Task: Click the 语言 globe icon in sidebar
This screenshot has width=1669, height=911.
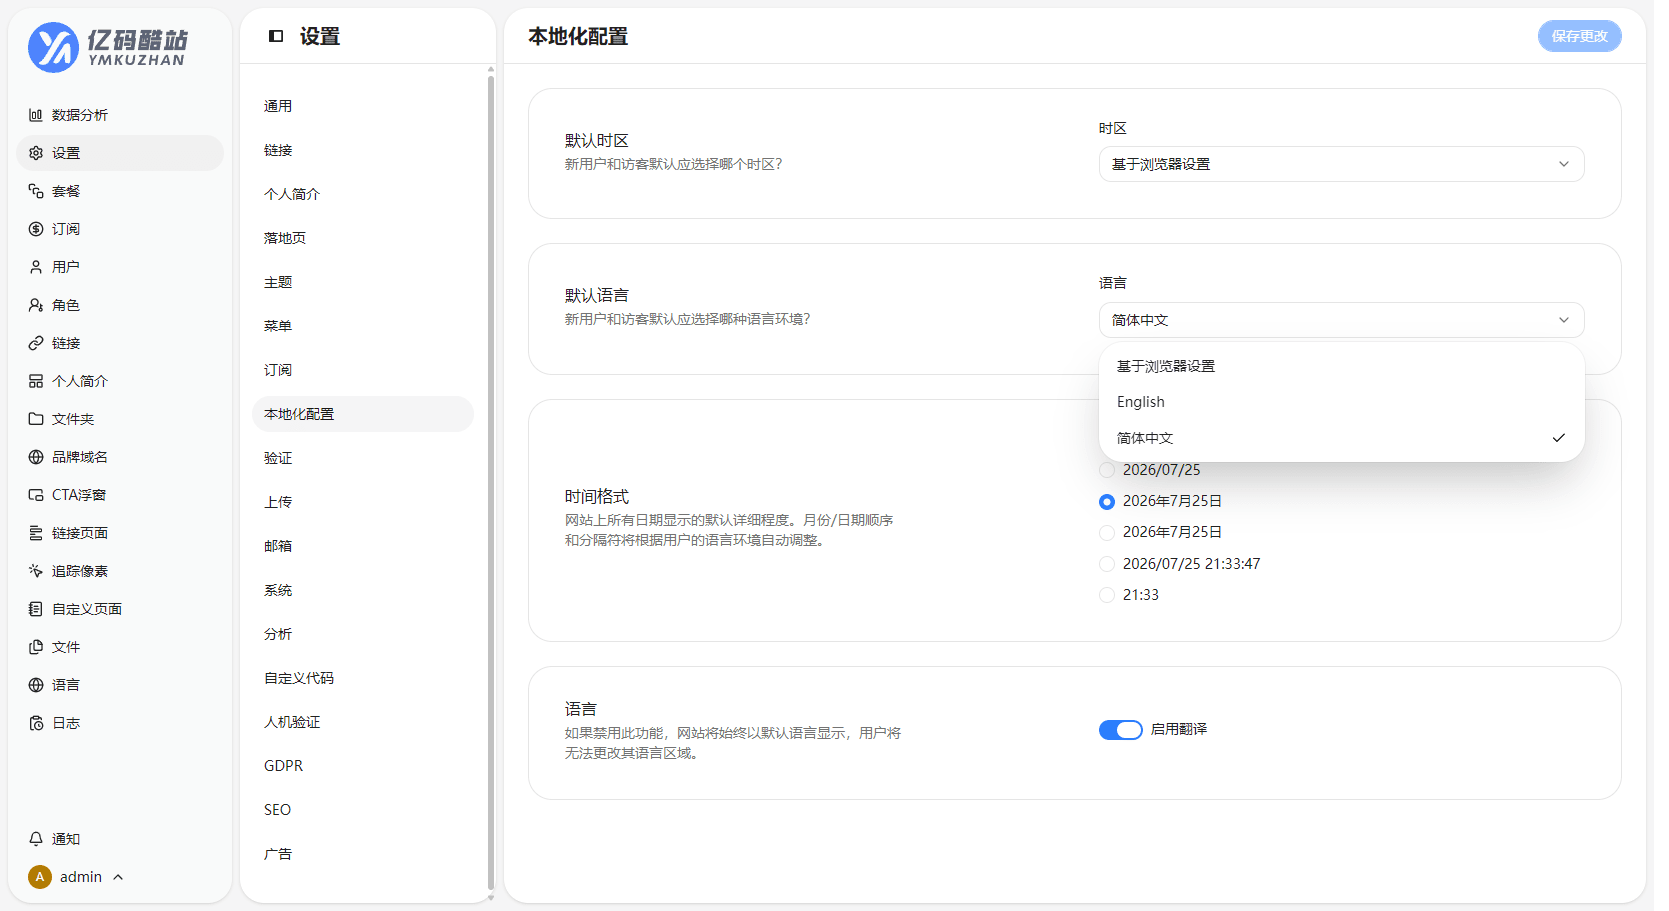Action: 36,685
